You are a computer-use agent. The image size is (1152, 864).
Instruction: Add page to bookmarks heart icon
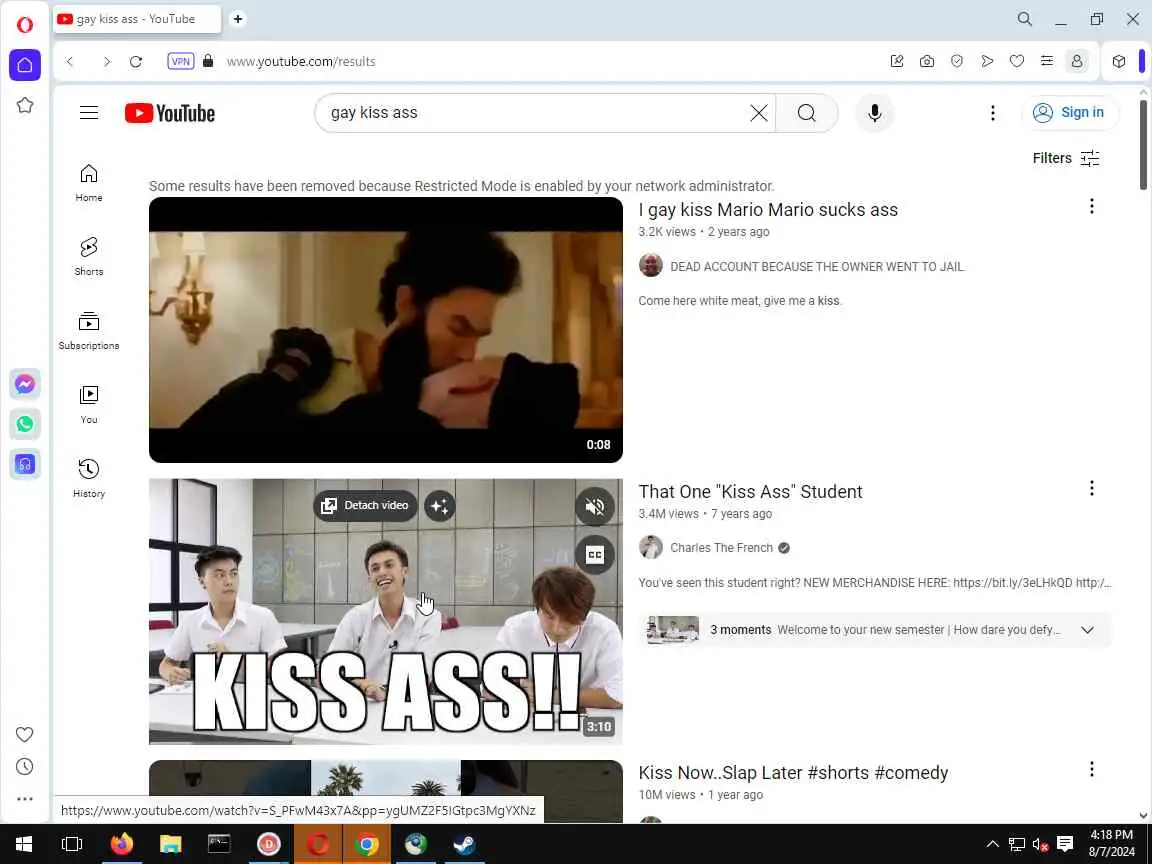pos(1017,61)
